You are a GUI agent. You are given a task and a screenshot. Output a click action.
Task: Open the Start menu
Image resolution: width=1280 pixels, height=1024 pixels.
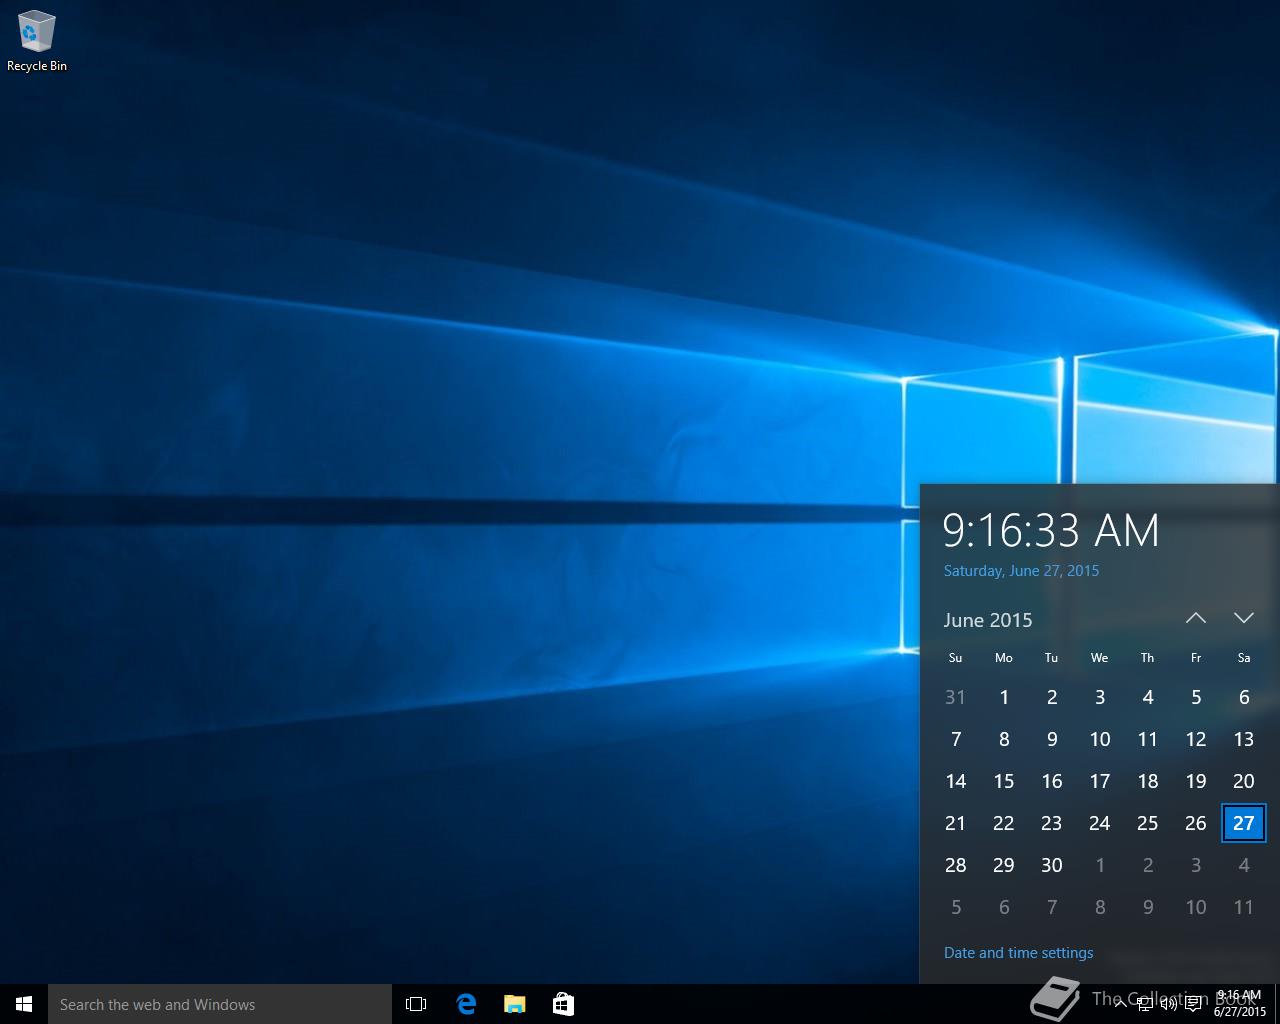[22, 1003]
